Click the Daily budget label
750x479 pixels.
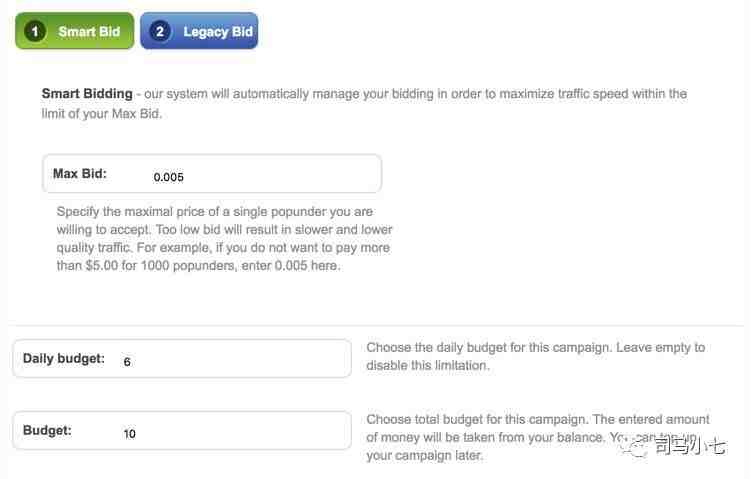coord(64,358)
